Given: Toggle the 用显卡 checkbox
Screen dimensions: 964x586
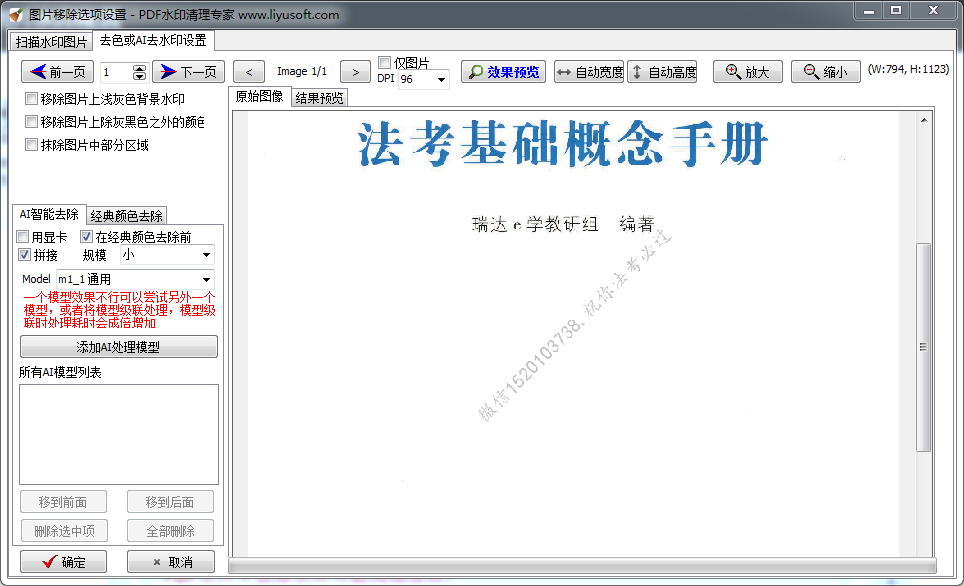Looking at the screenshot, I should tap(24, 237).
